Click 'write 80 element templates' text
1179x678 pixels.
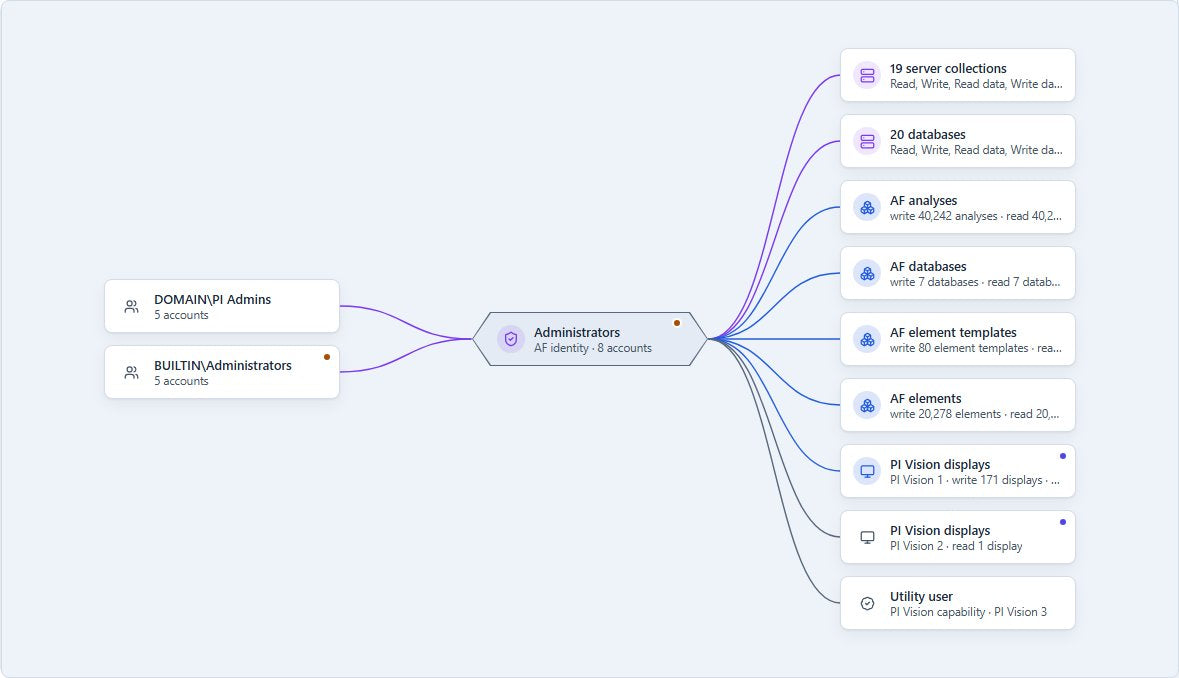click(959, 348)
